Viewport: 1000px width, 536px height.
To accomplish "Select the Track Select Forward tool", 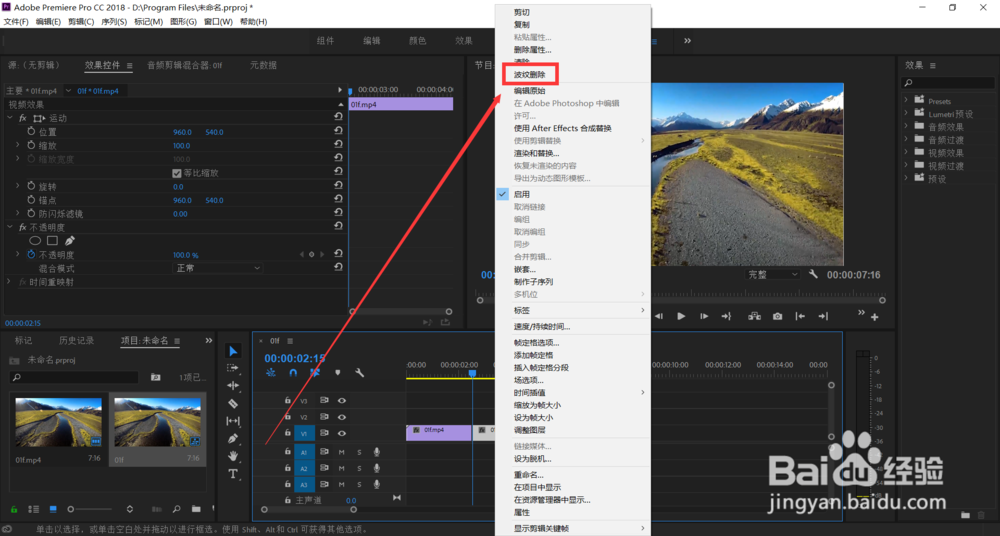I will point(233,368).
